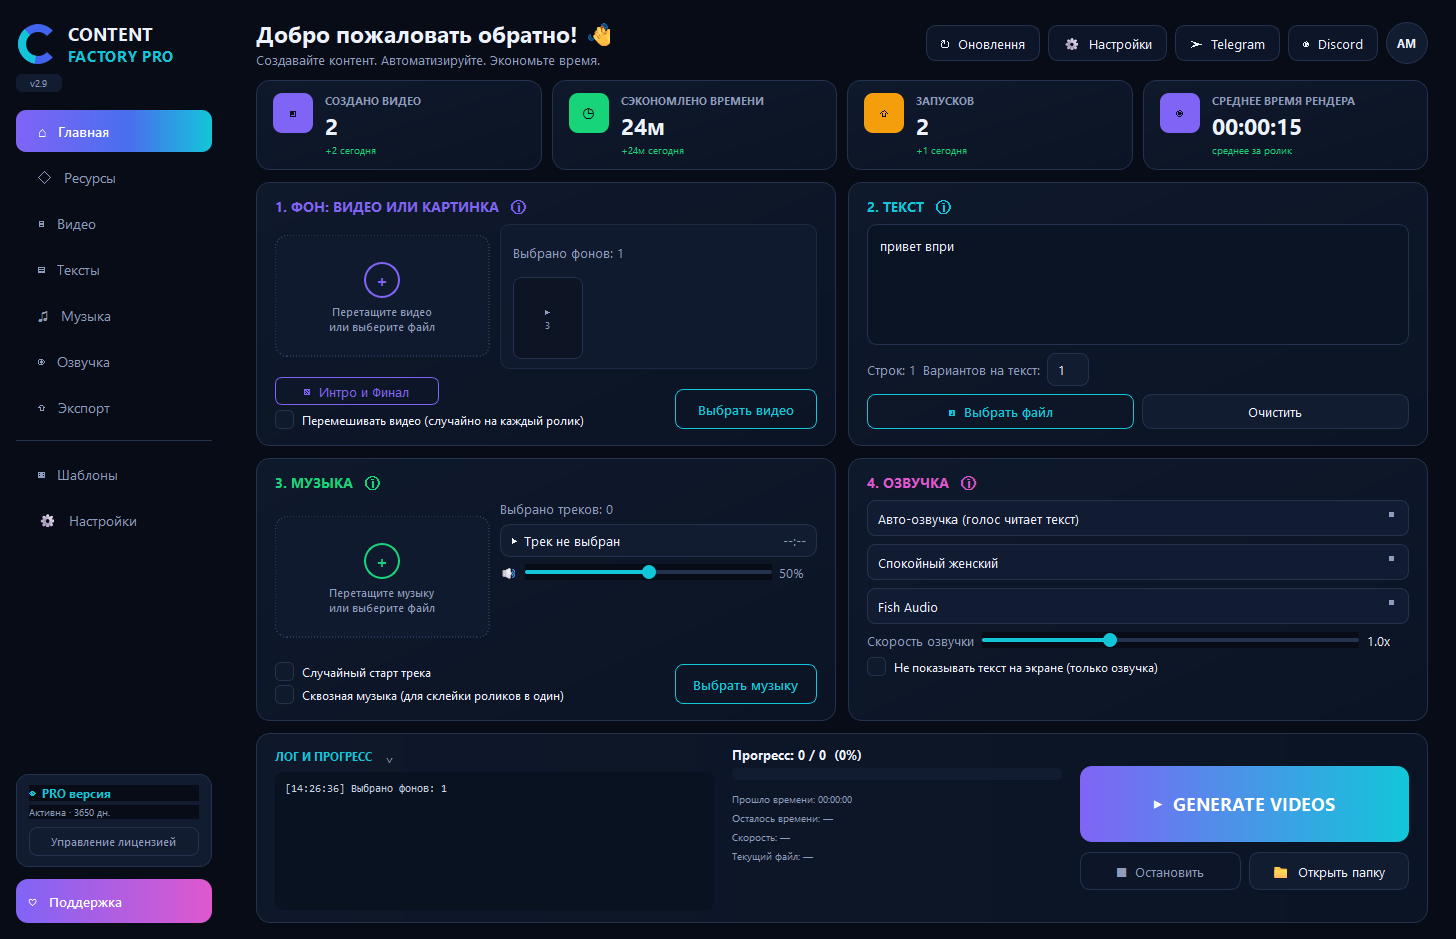Click Очистить to clear text
The height and width of the screenshot is (939, 1456).
pyautogui.click(x=1275, y=411)
